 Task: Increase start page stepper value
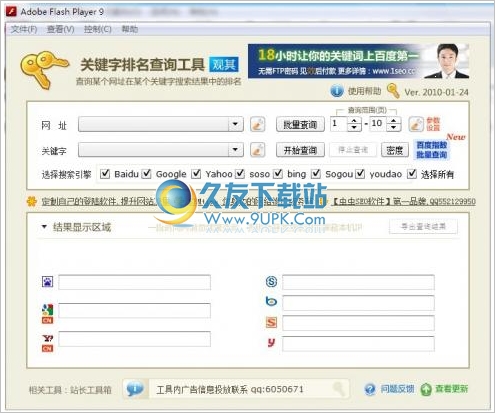click(354, 121)
